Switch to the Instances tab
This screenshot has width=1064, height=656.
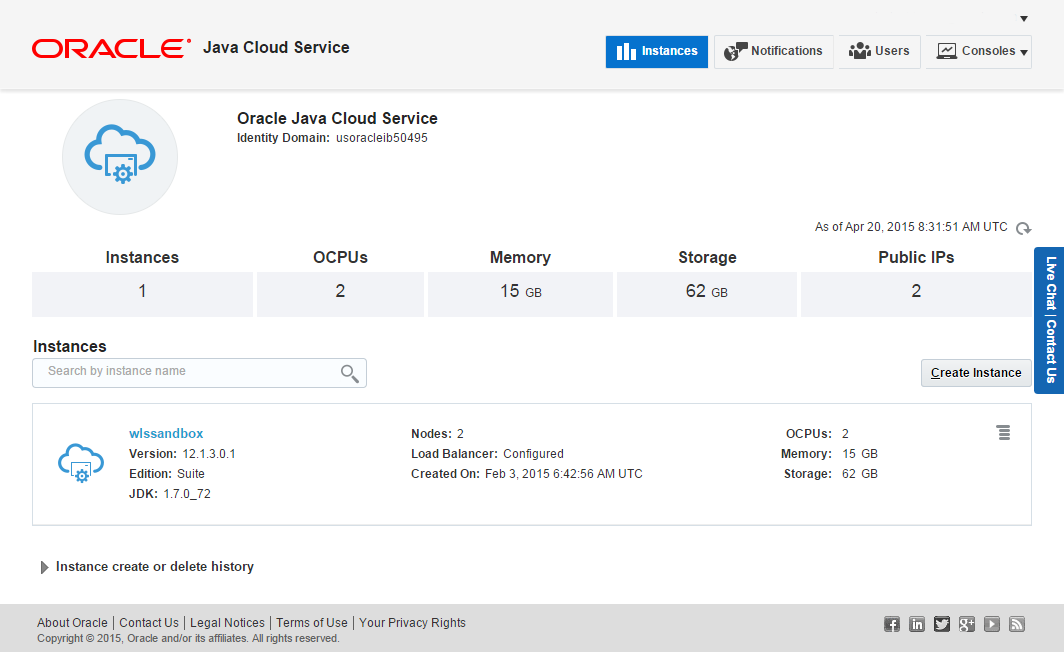657,51
